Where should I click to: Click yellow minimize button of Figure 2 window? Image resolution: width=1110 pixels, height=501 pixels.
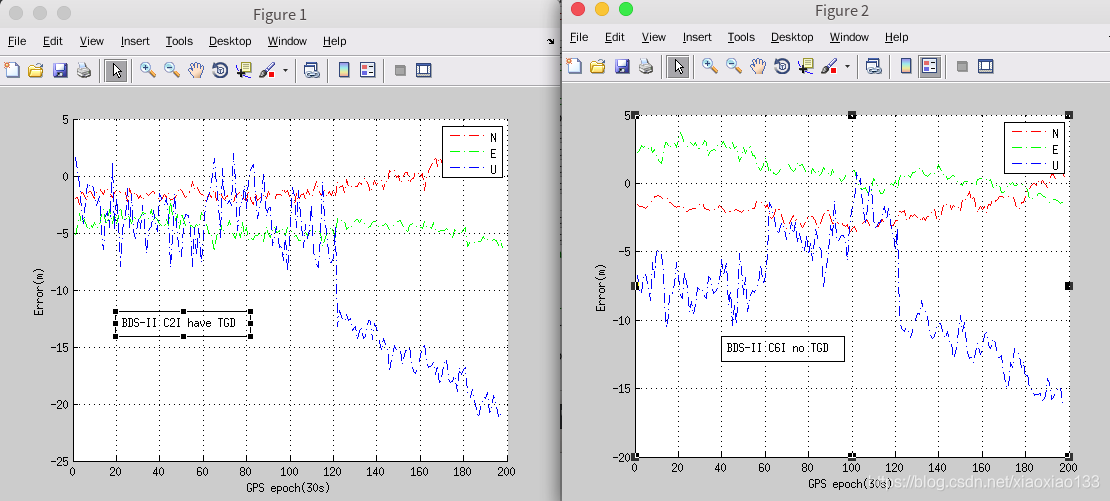tap(602, 9)
